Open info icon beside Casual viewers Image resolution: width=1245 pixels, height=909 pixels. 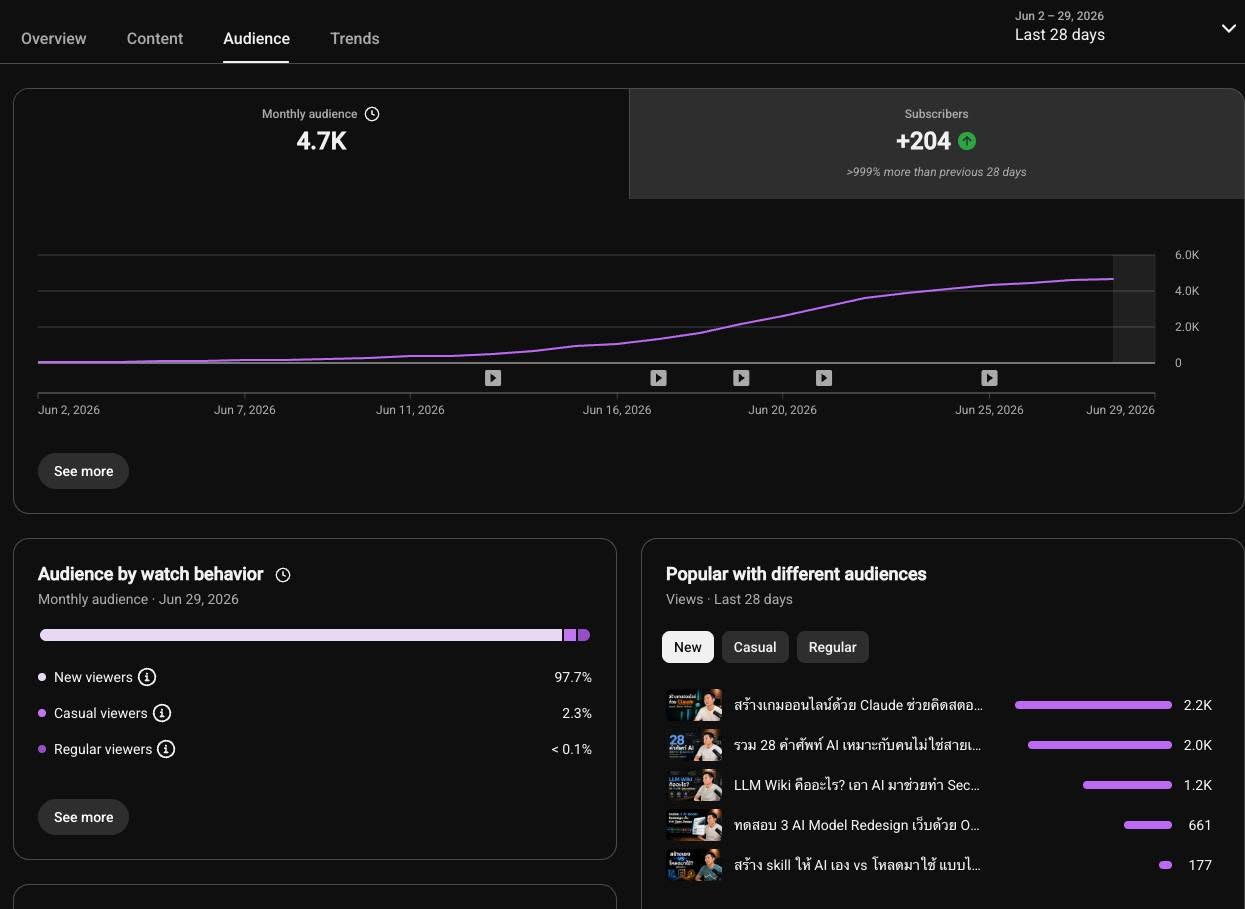(162, 713)
